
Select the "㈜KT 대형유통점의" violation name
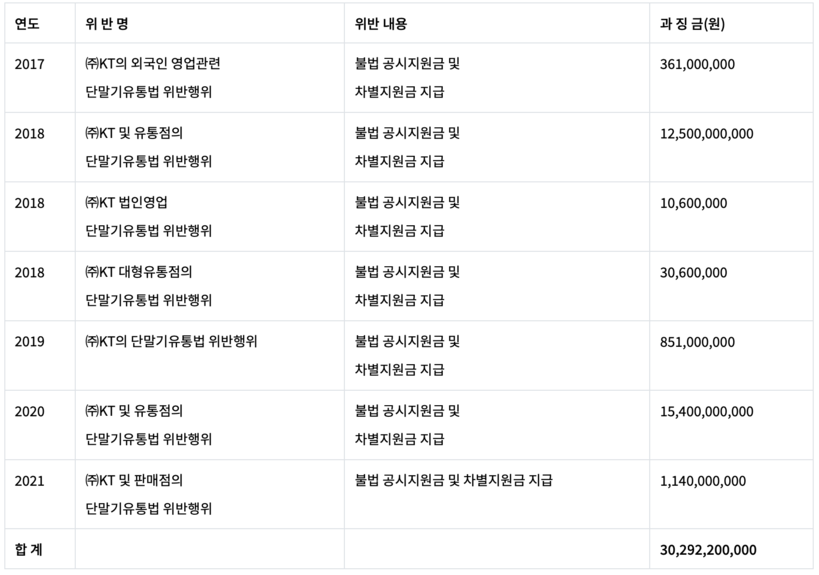coord(138,273)
